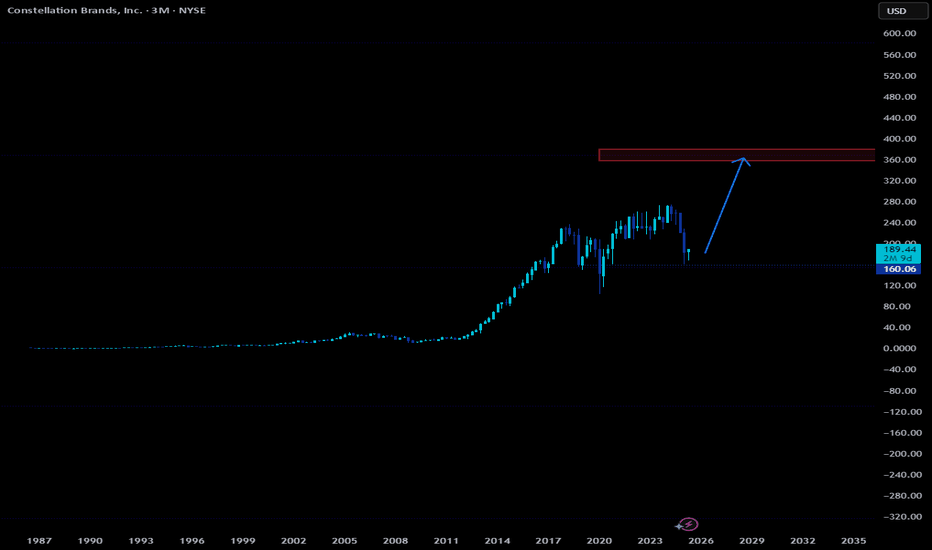932x550 pixels.
Task: Click the 1990 time axis label
Action: point(90,540)
